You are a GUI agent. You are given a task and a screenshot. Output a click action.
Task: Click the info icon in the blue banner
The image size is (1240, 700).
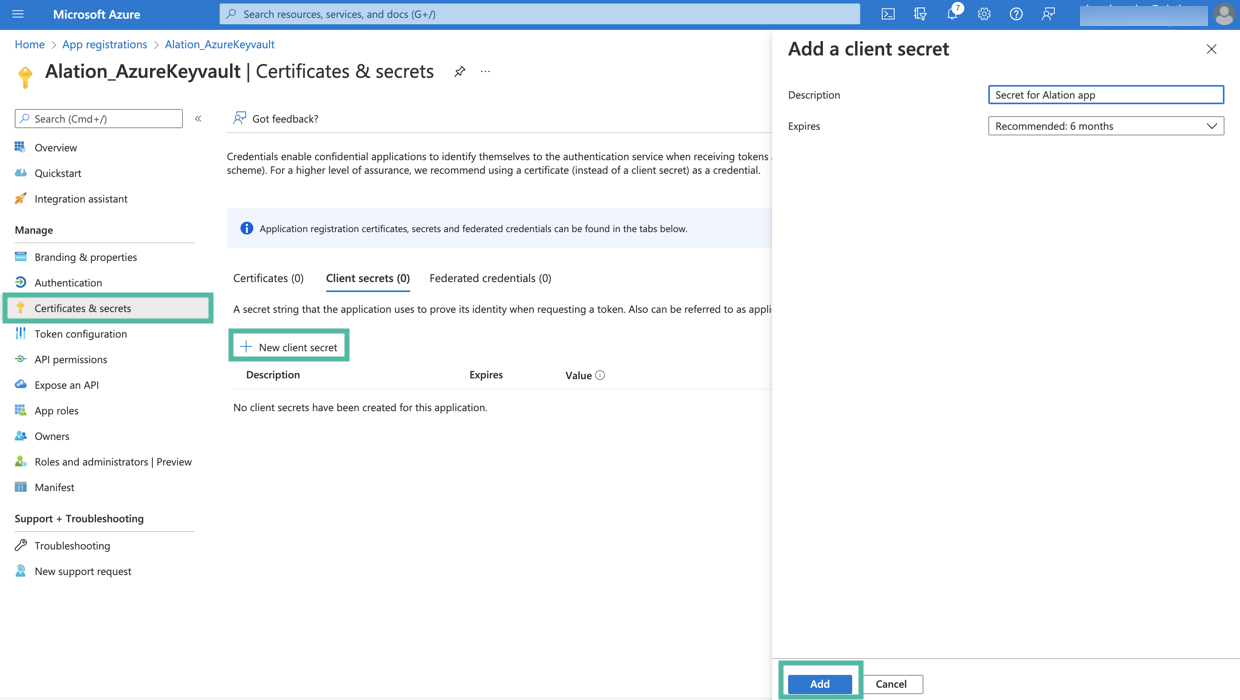point(246,229)
